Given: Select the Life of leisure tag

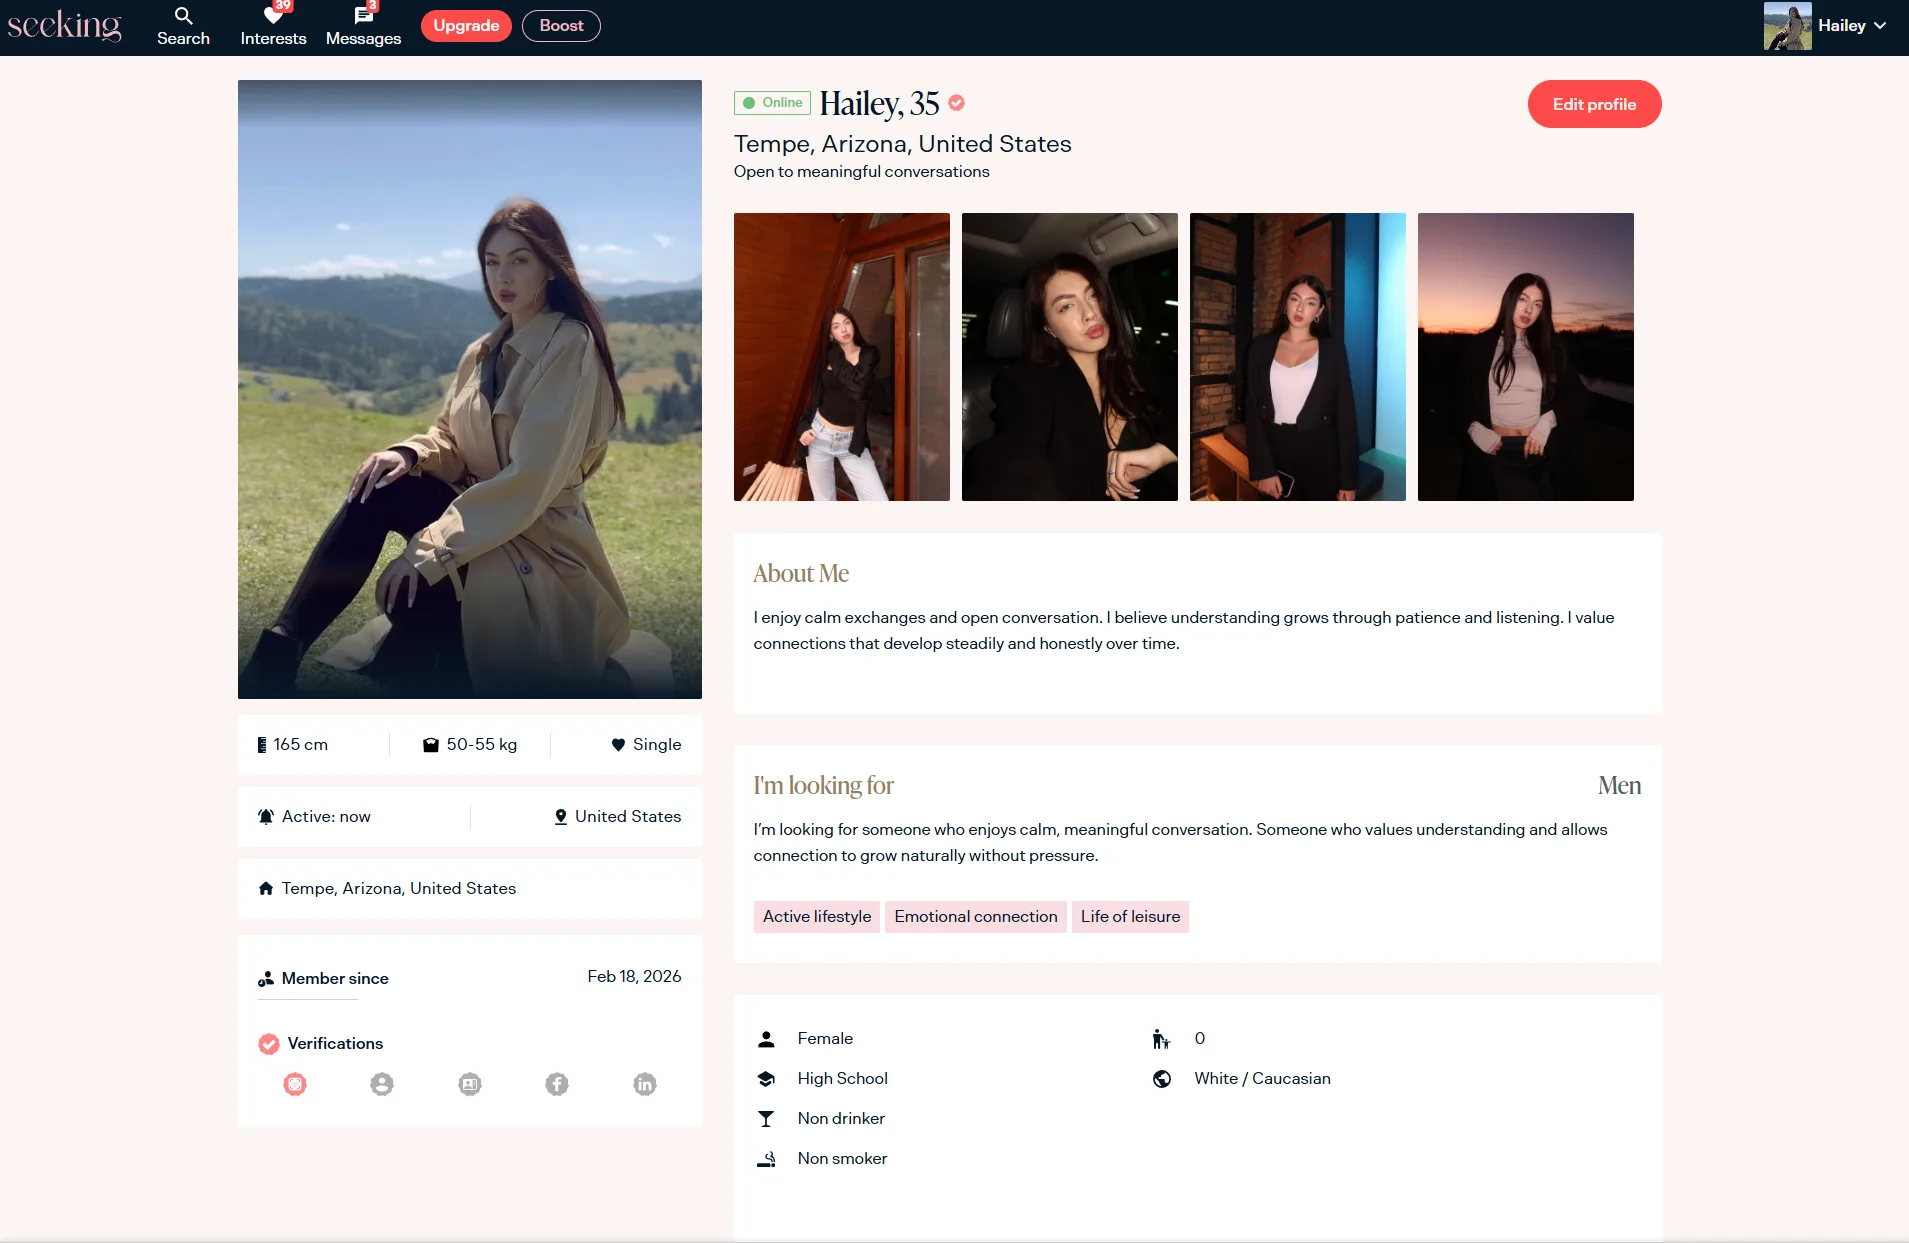Looking at the screenshot, I should pyautogui.click(x=1130, y=917).
